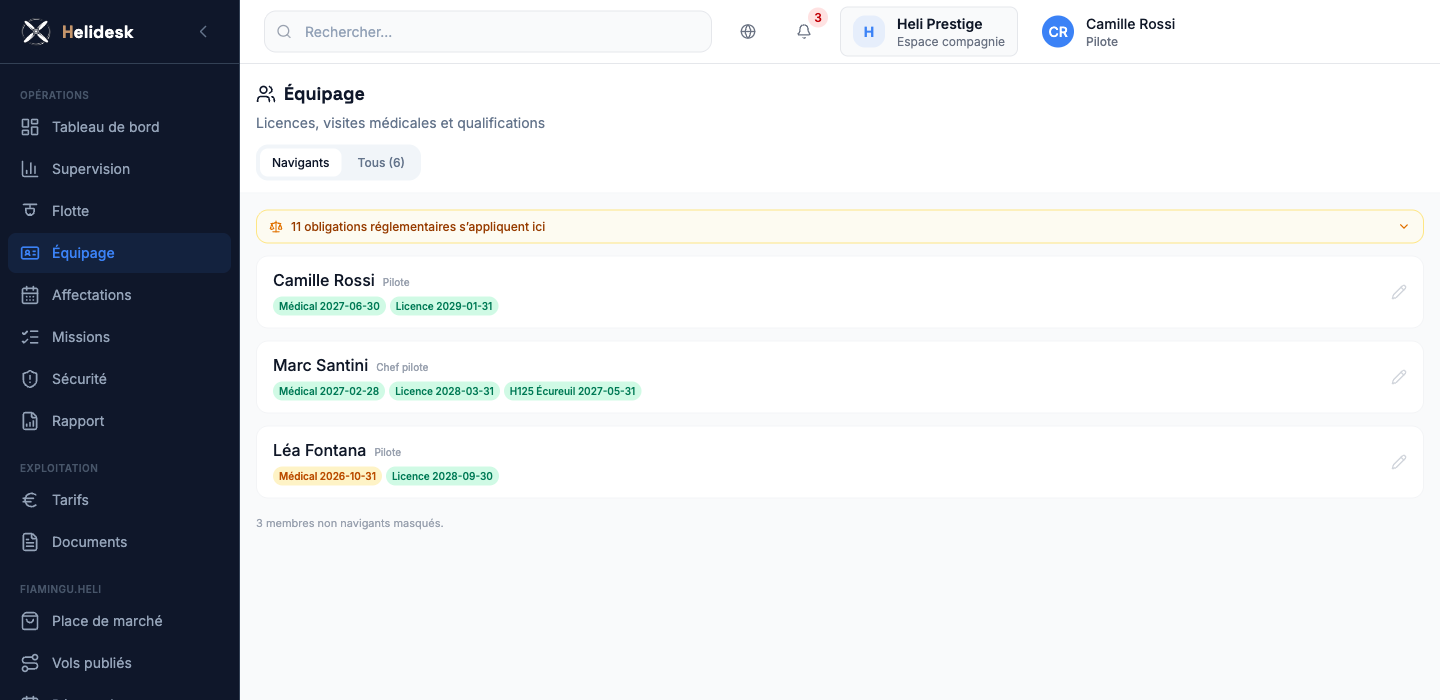Open the language globe icon
This screenshot has height=700, width=1440.
748,32
